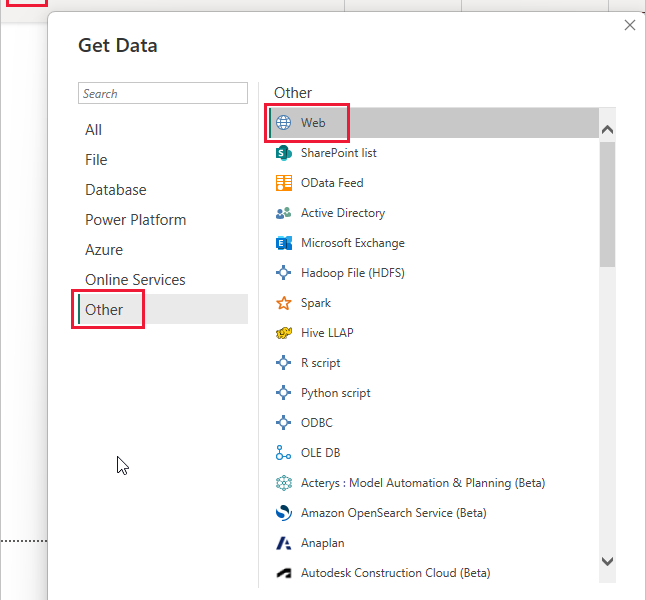Click the Spark star icon
Viewport: 646px width, 600px height.
pos(283,303)
